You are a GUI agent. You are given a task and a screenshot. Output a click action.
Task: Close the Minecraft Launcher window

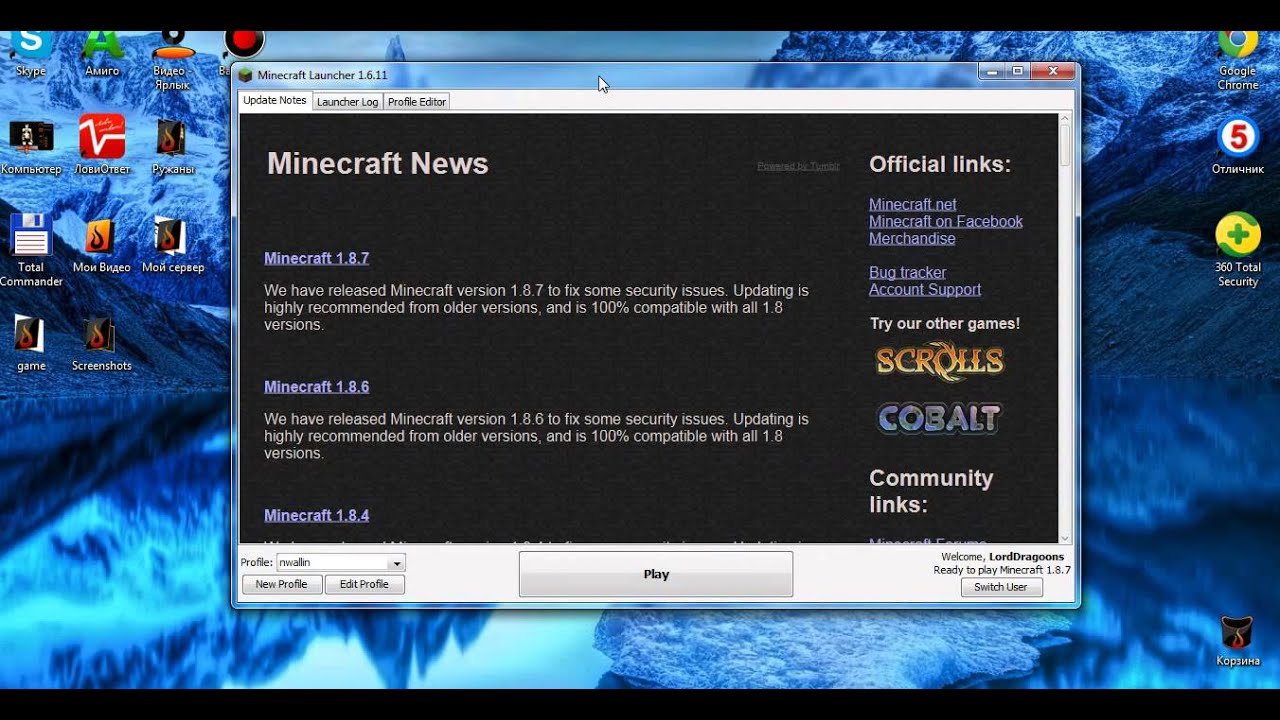point(1052,71)
